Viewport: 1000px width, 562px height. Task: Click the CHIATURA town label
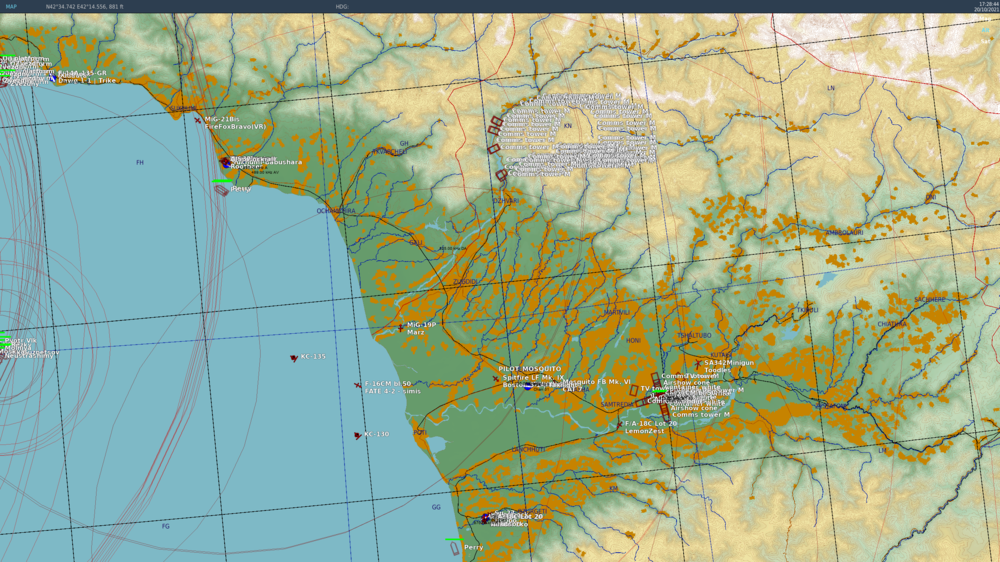tap(892, 324)
